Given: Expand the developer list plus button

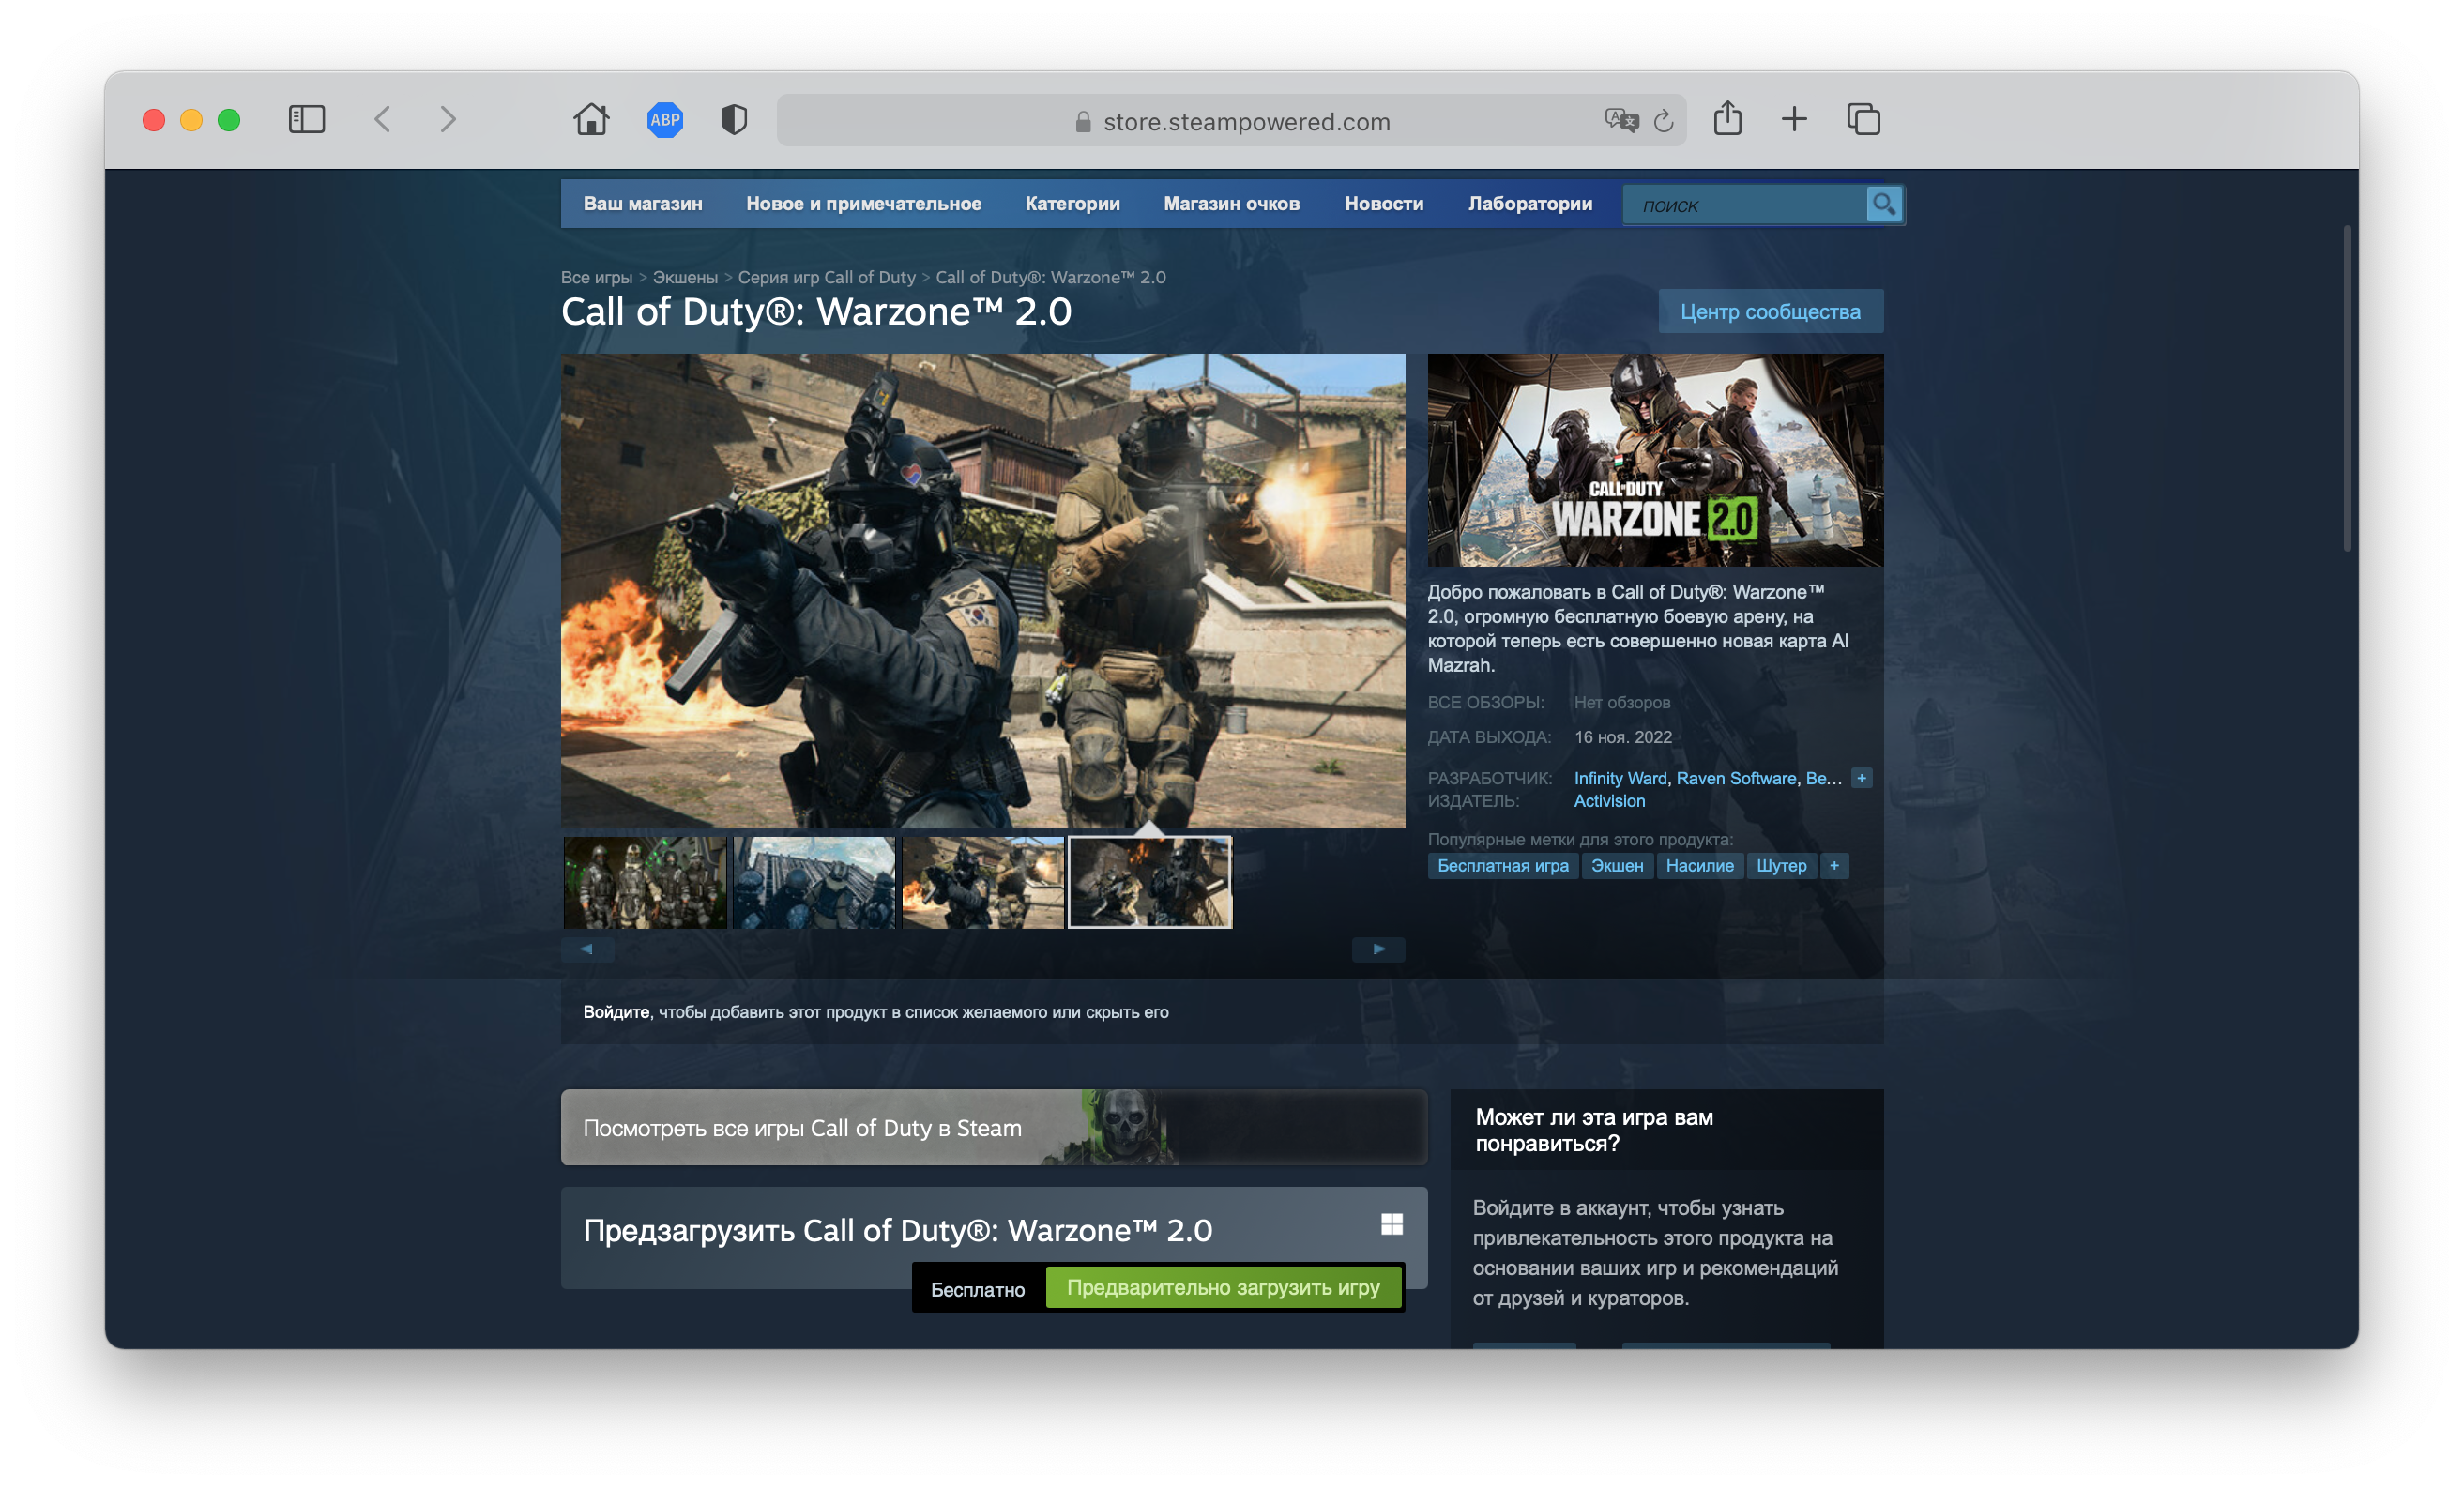Looking at the screenshot, I should (x=1861, y=778).
